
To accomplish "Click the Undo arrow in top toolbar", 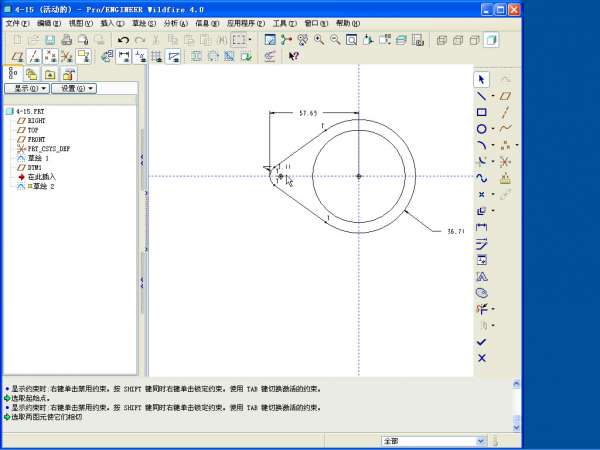I will point(123,40).
